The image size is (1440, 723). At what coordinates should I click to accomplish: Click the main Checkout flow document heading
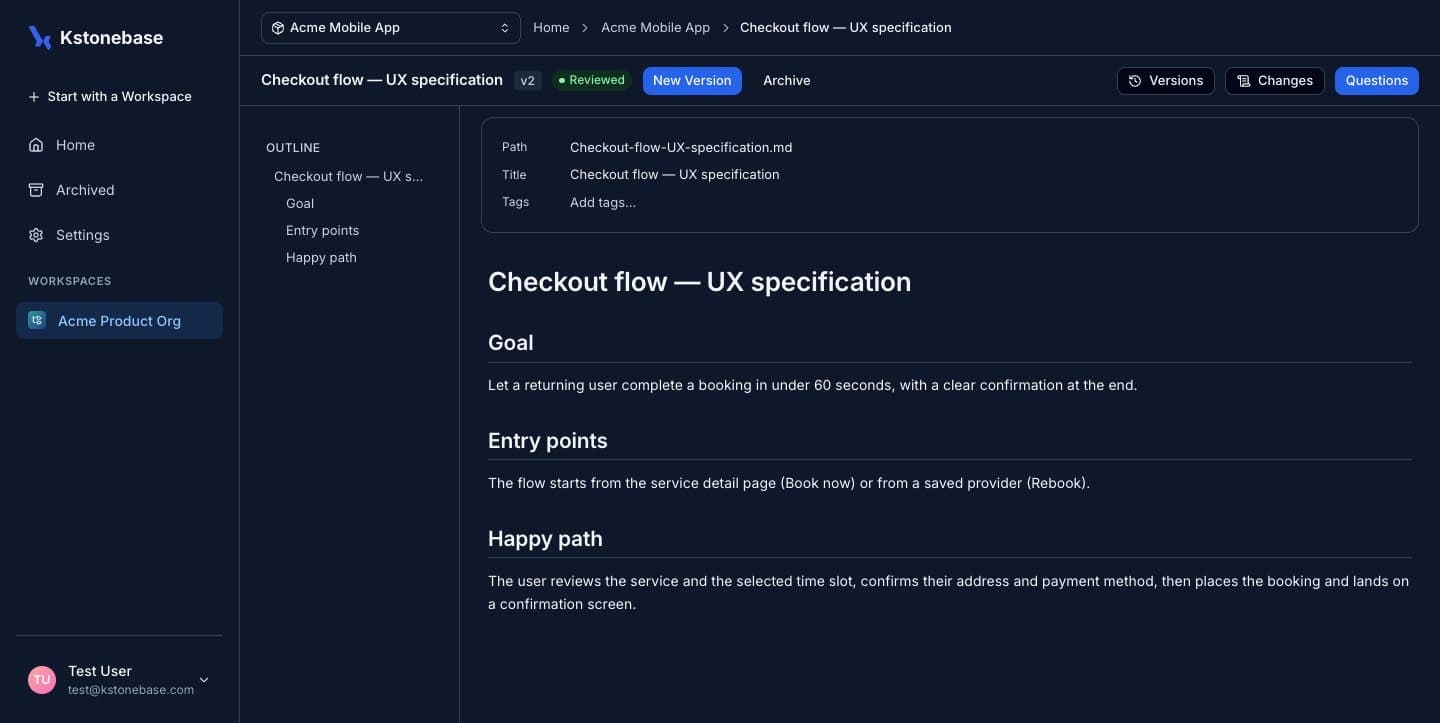click(699, 282)
